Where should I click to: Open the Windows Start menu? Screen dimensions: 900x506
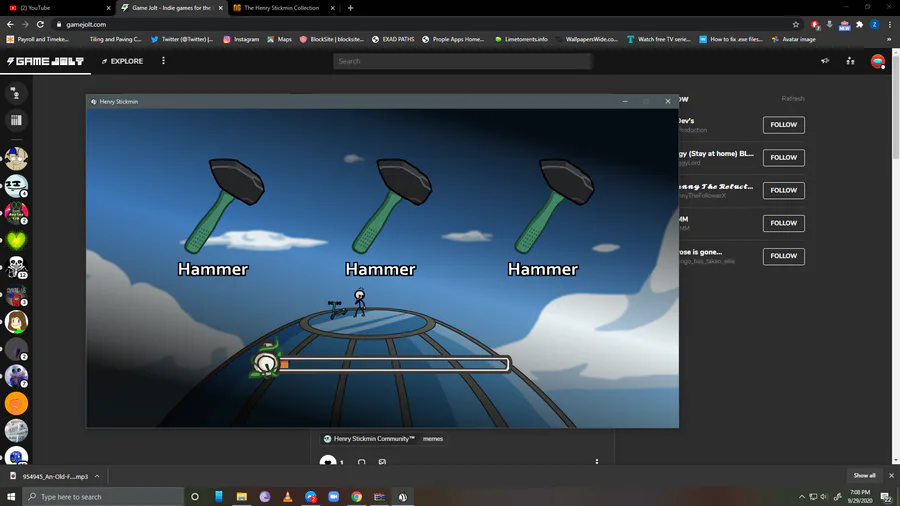tap(11, 497)
